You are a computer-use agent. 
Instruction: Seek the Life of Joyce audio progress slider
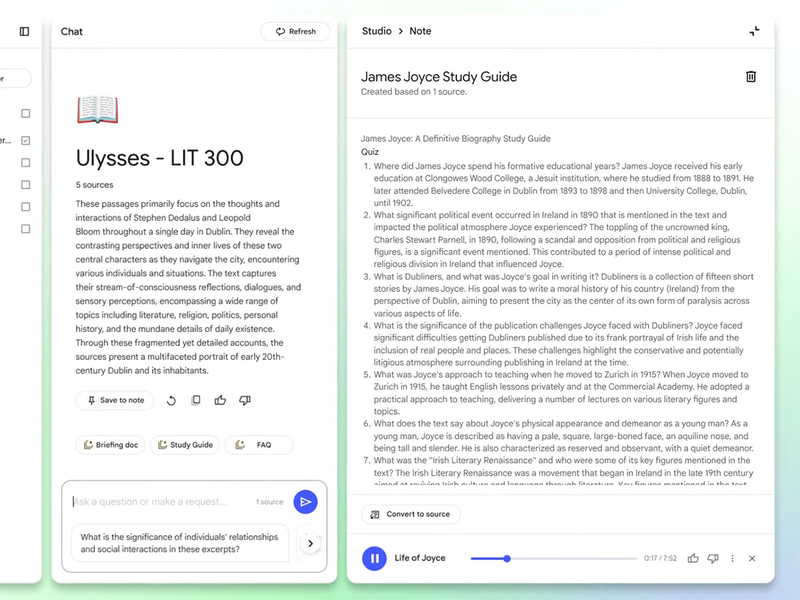click(554, 559)
